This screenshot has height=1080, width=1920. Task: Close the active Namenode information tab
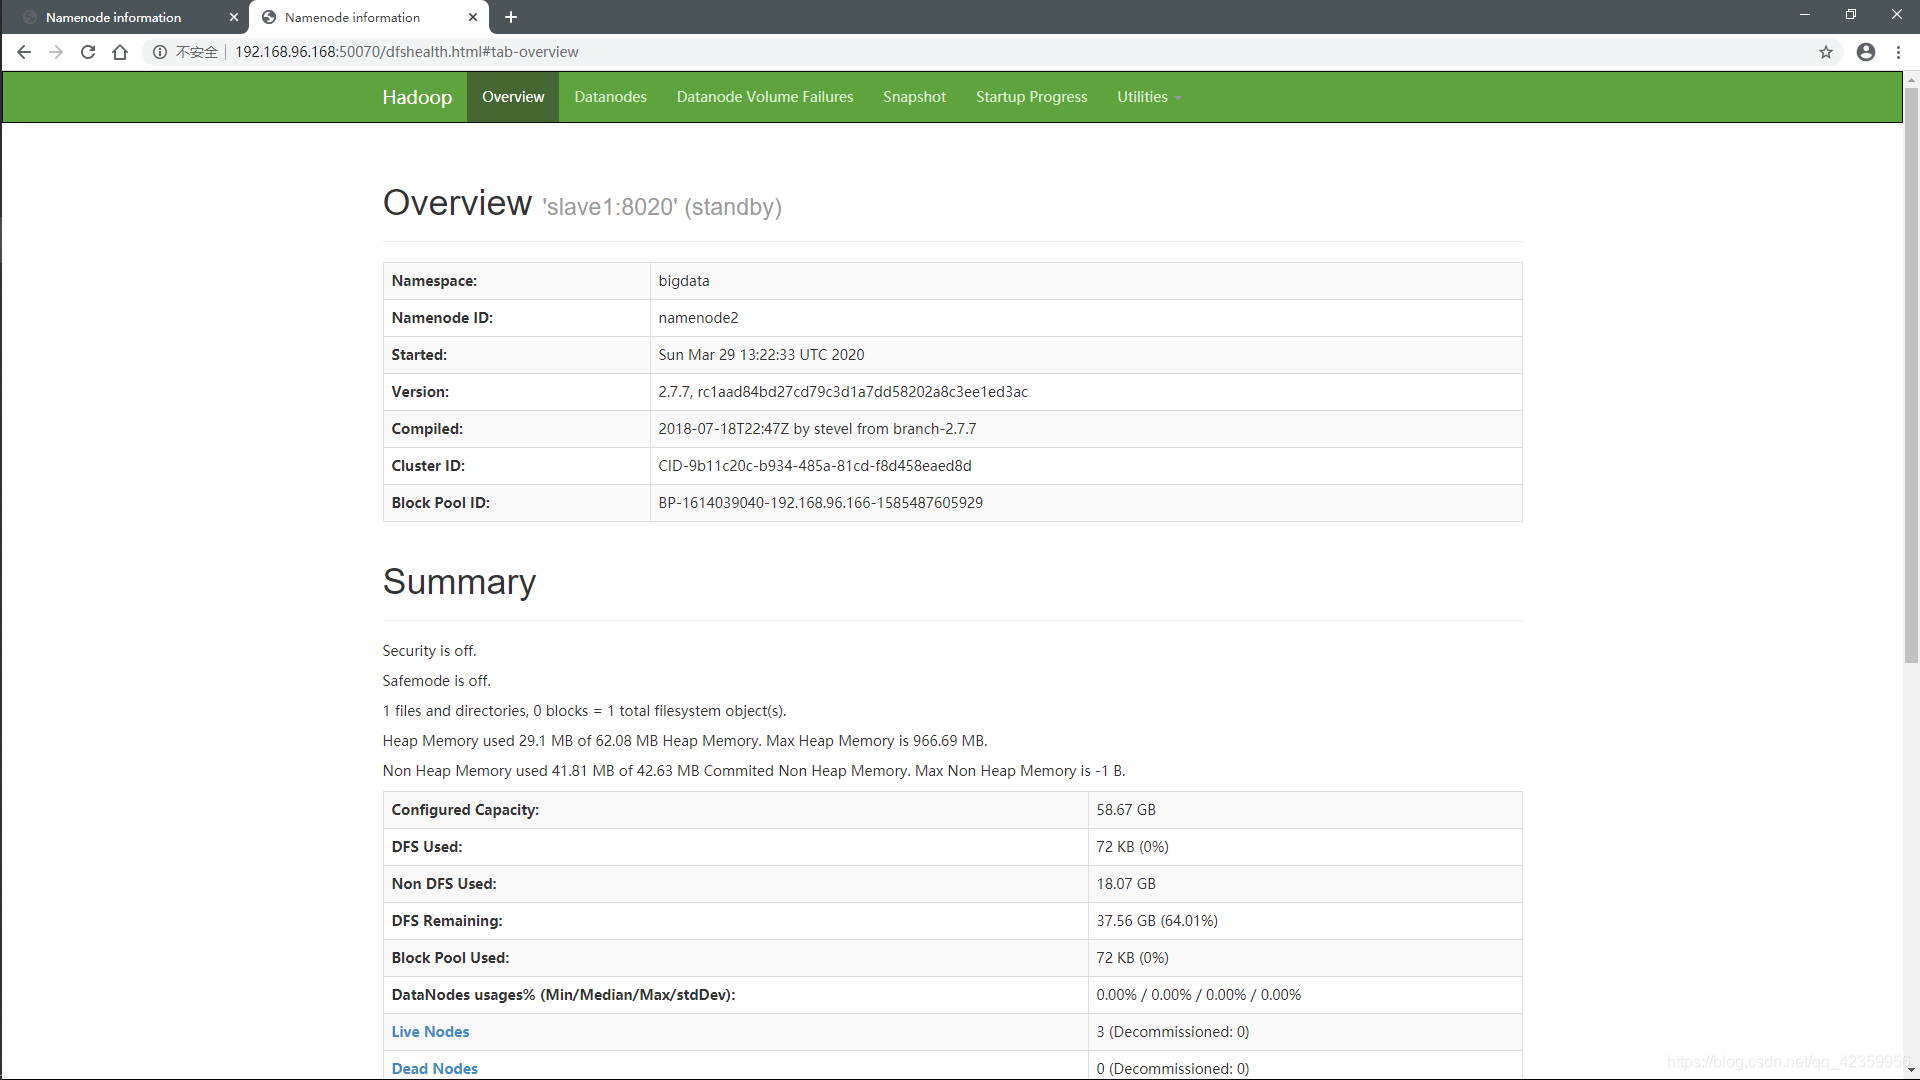tap(473, 17)
